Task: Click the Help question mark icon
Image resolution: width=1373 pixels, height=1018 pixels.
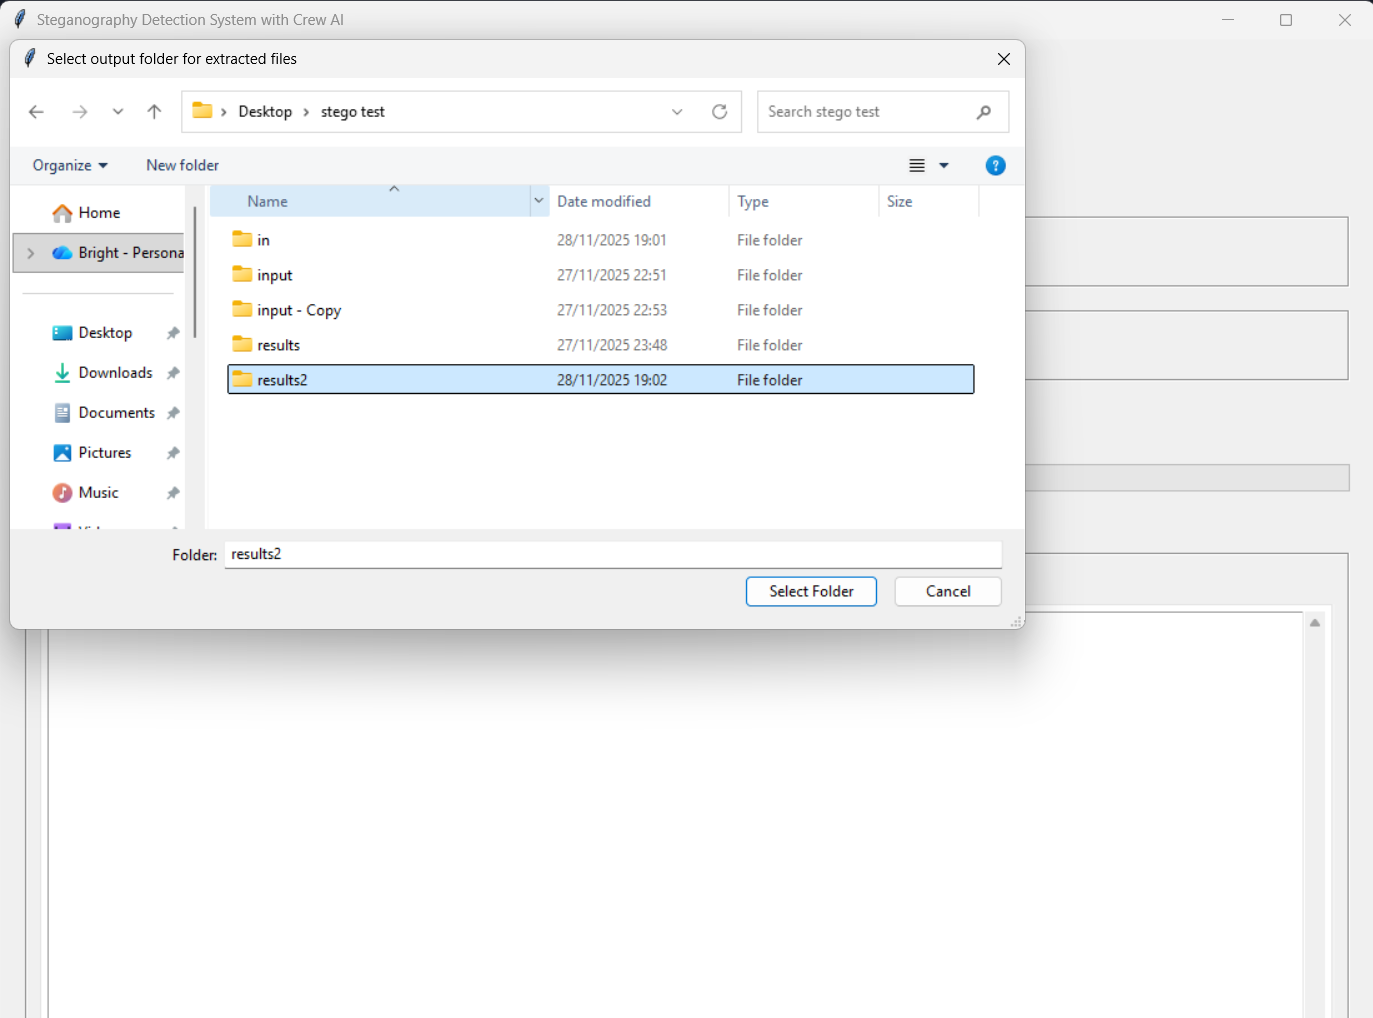Action: click(995, 165)
